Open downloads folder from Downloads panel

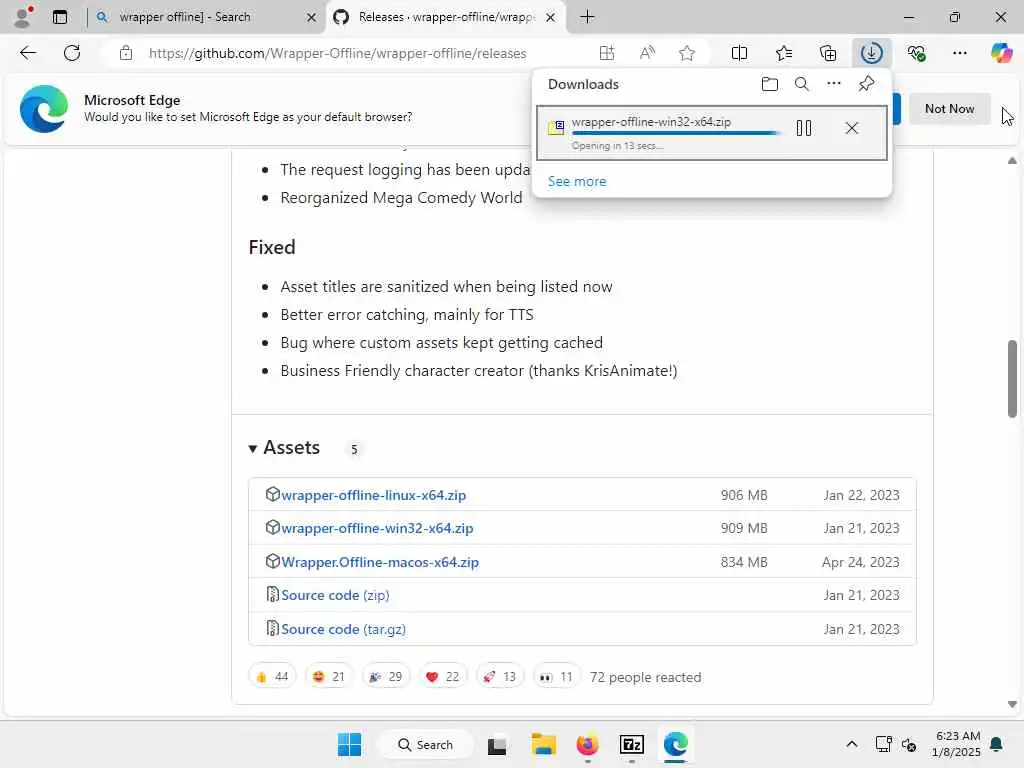[x=769, y=84]
